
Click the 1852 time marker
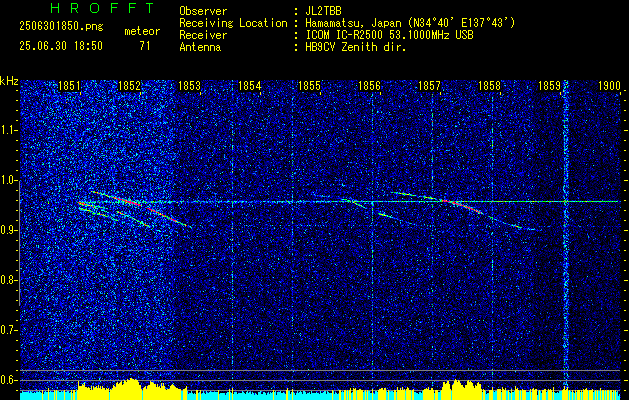130,85
